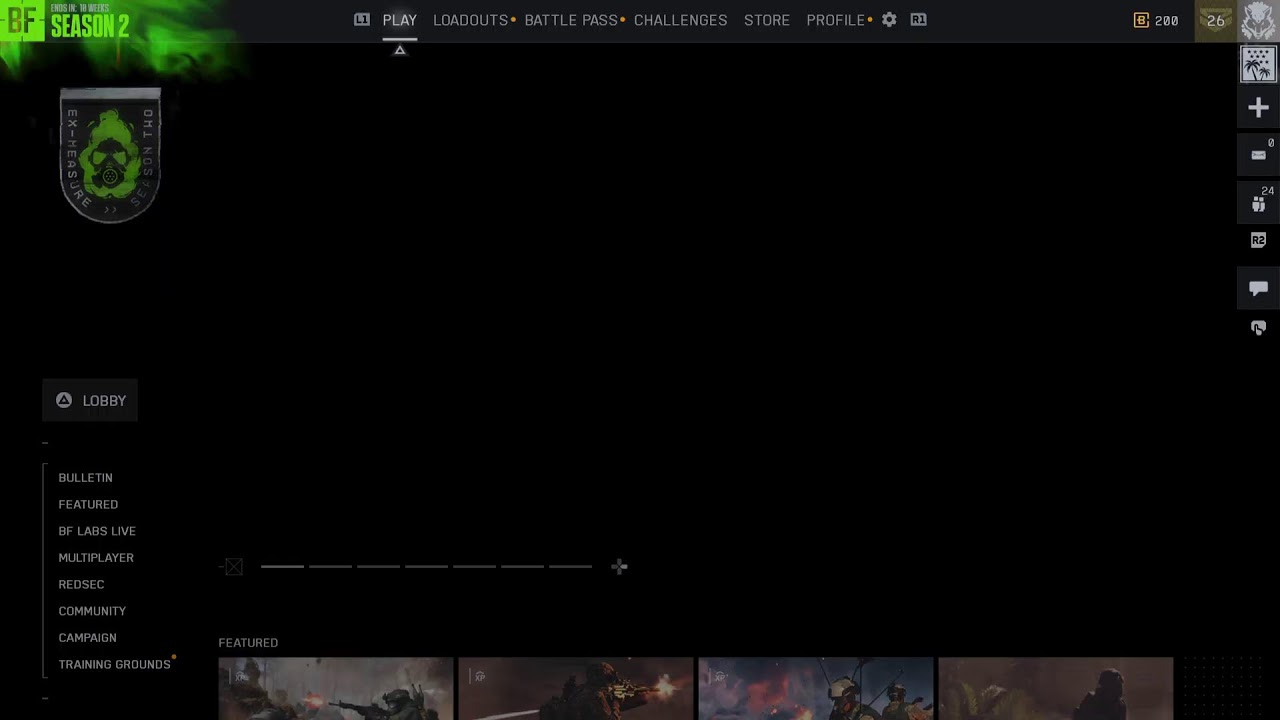Screen dimensions: 1280x720
Task: Click the gas mask Season Two emblem
Action: pyautogui.click(x=110, y=155)
